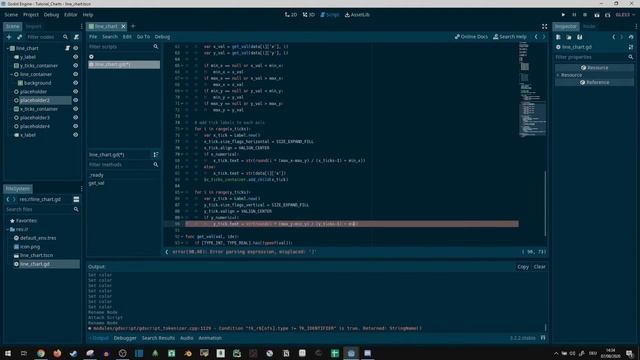Toggle visibility of x_label node
640x360 pixels.
coord(76,135)
